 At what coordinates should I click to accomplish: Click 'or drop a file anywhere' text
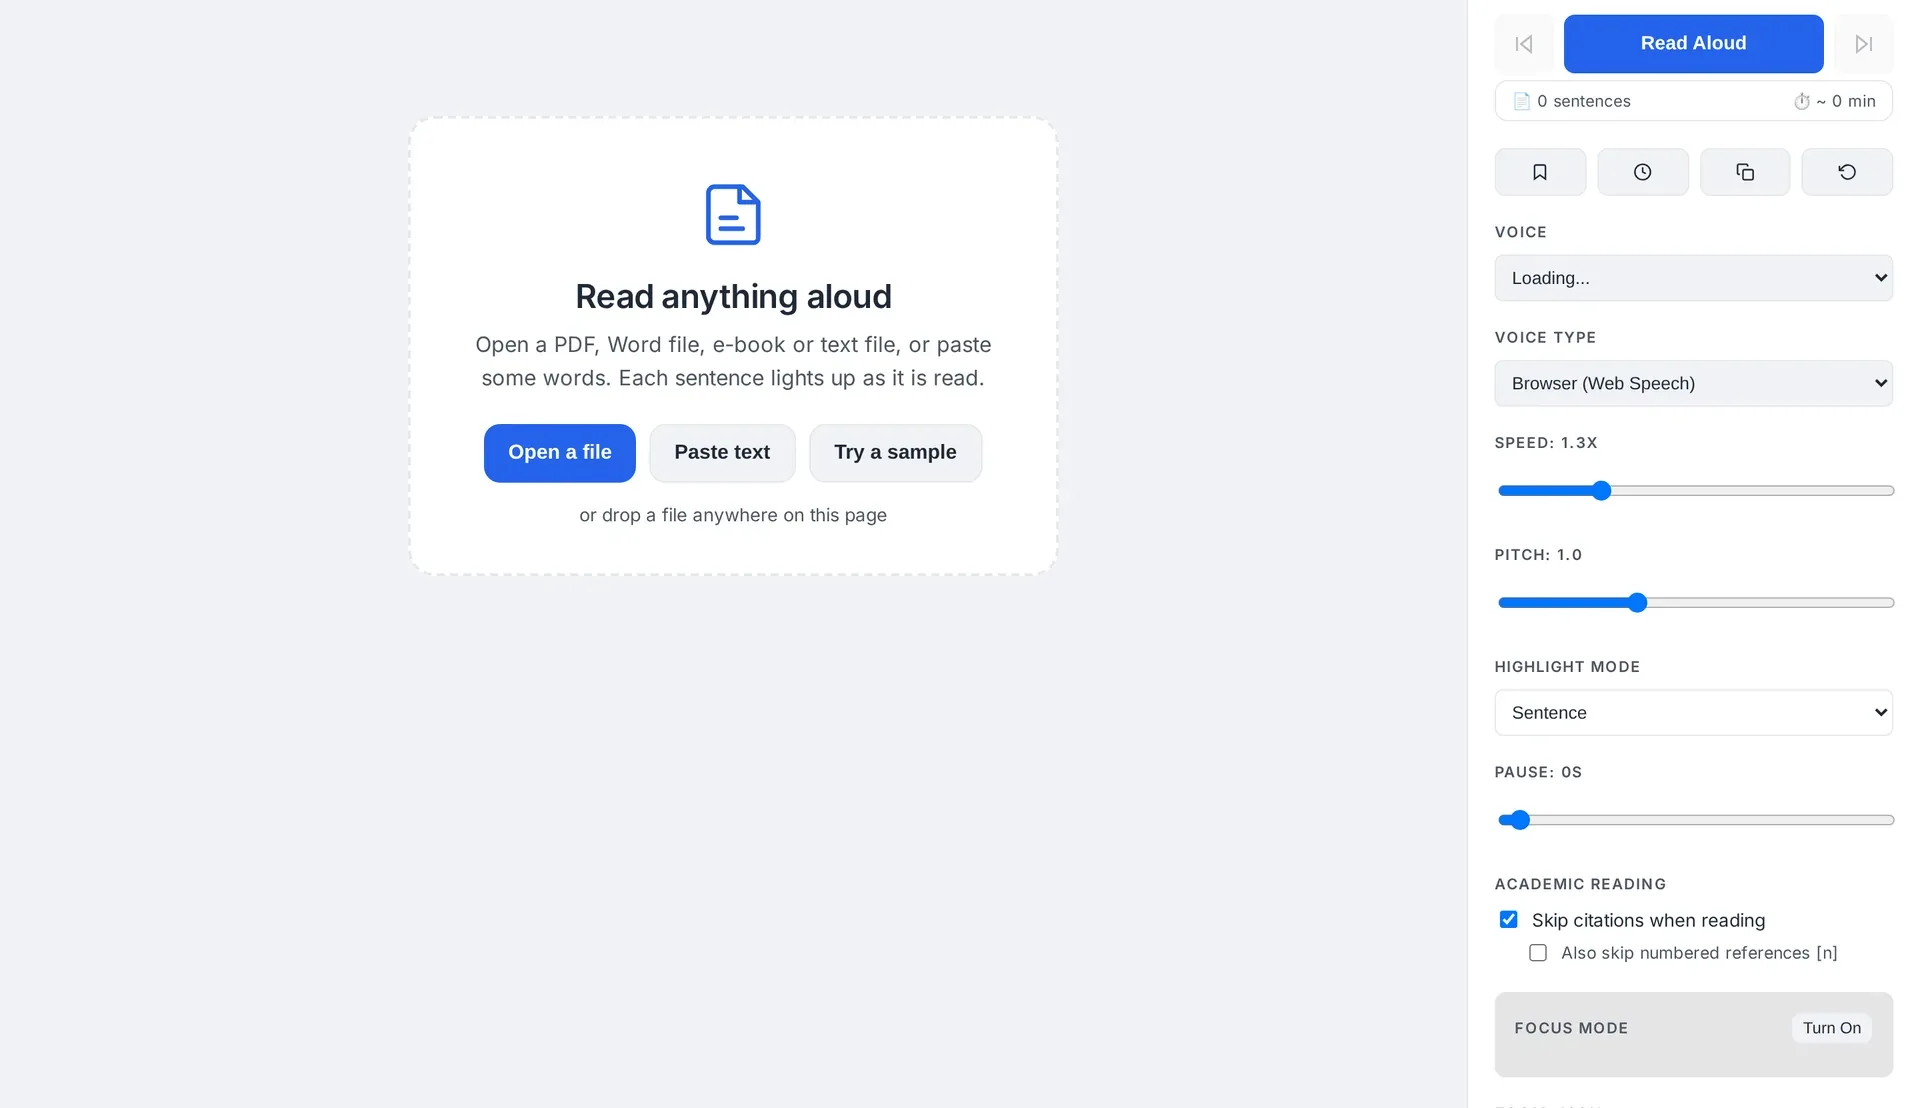click(733, 515)
